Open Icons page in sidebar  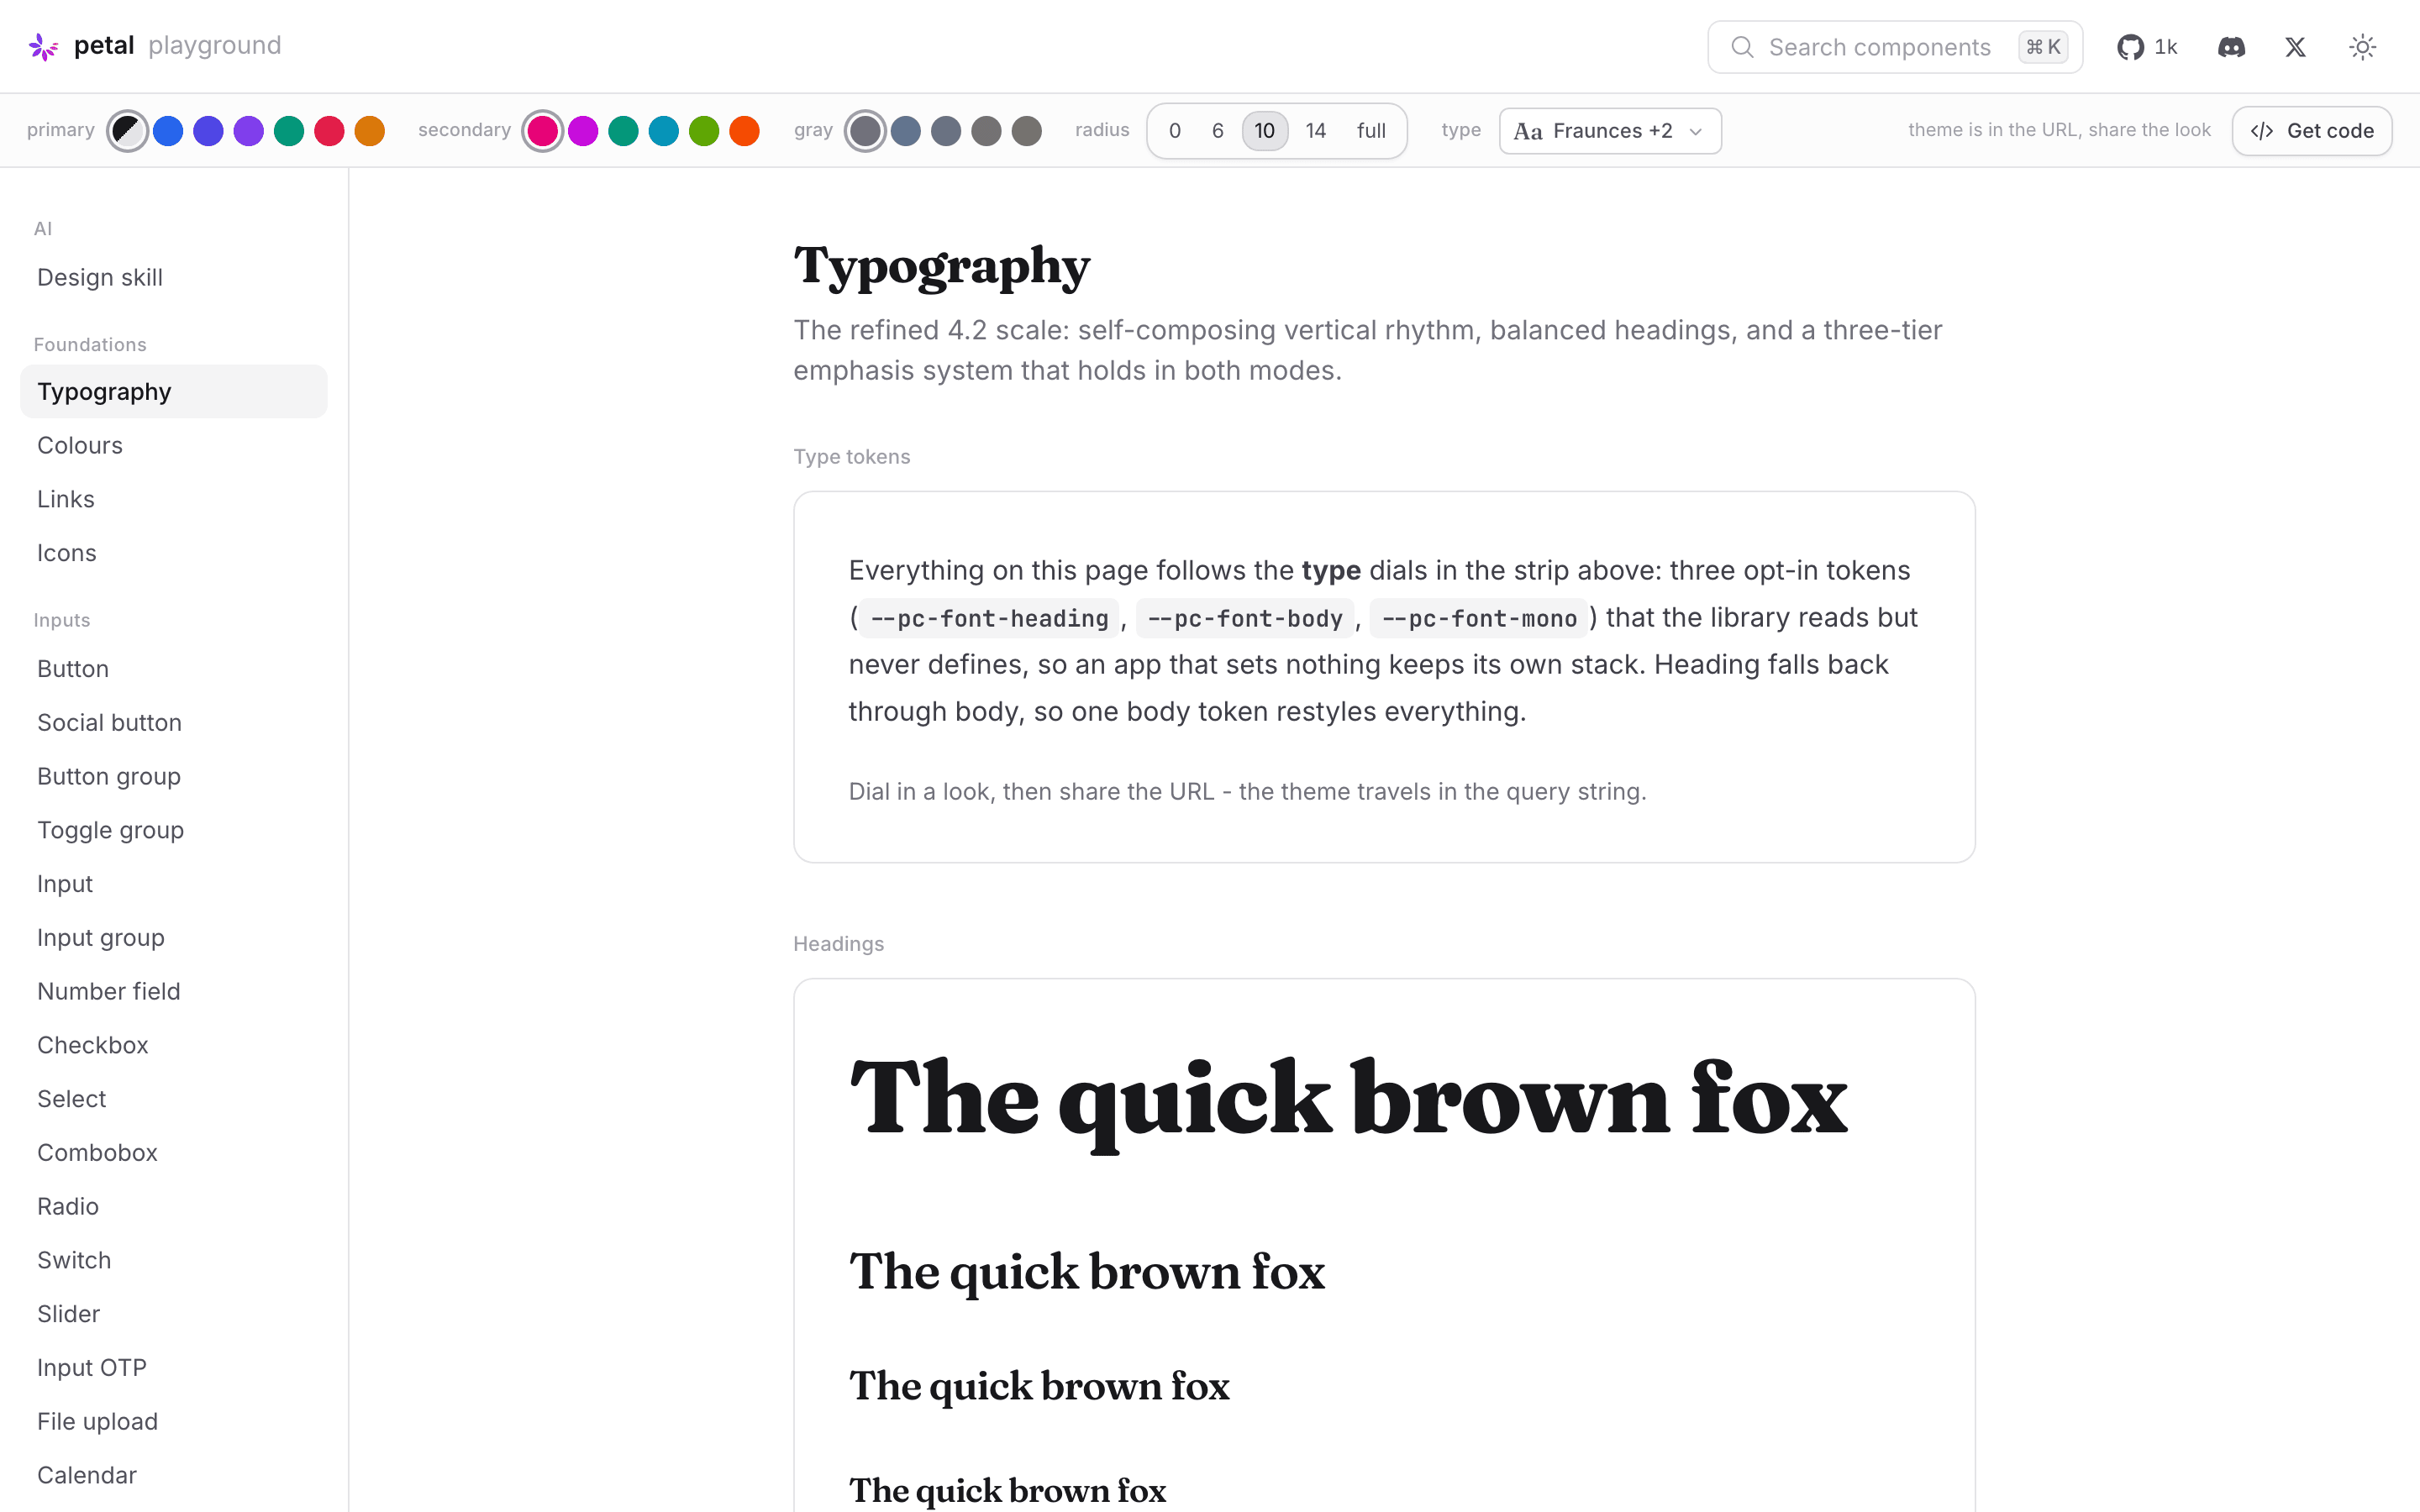coord(174,553)
